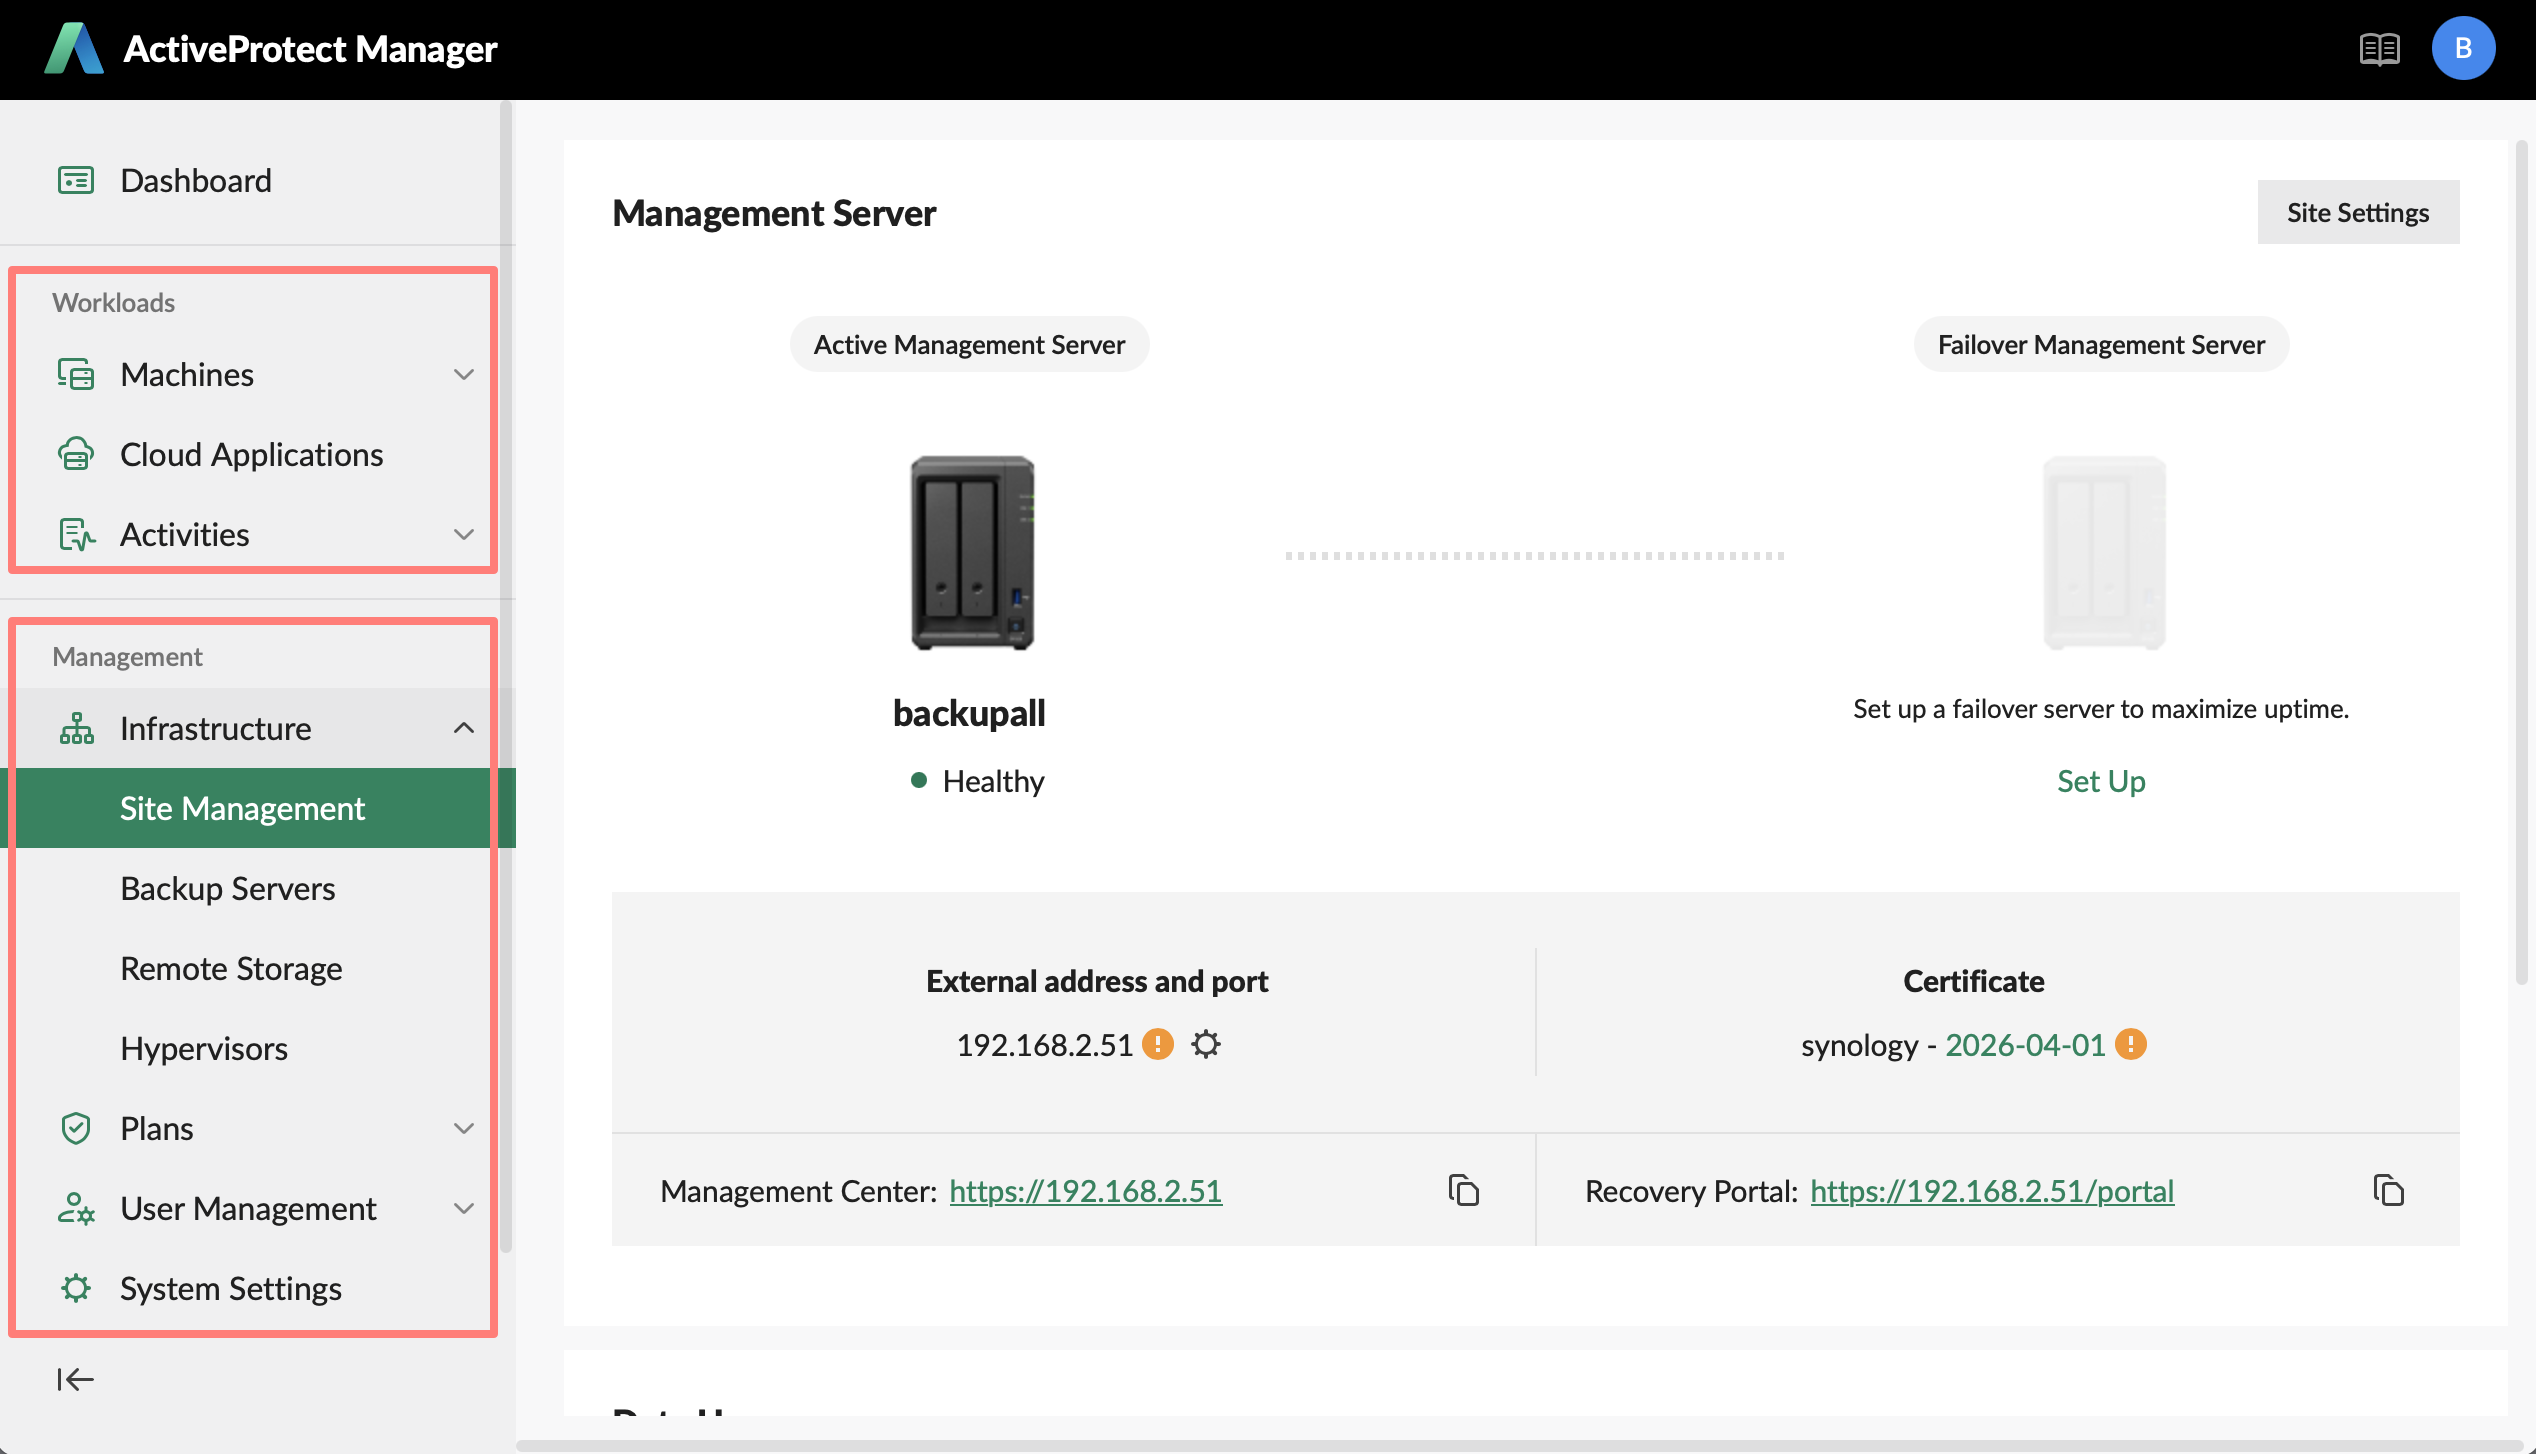Click the Infrastructure network icon
The image size is (2536, 1454).
(x=76, y=728)
